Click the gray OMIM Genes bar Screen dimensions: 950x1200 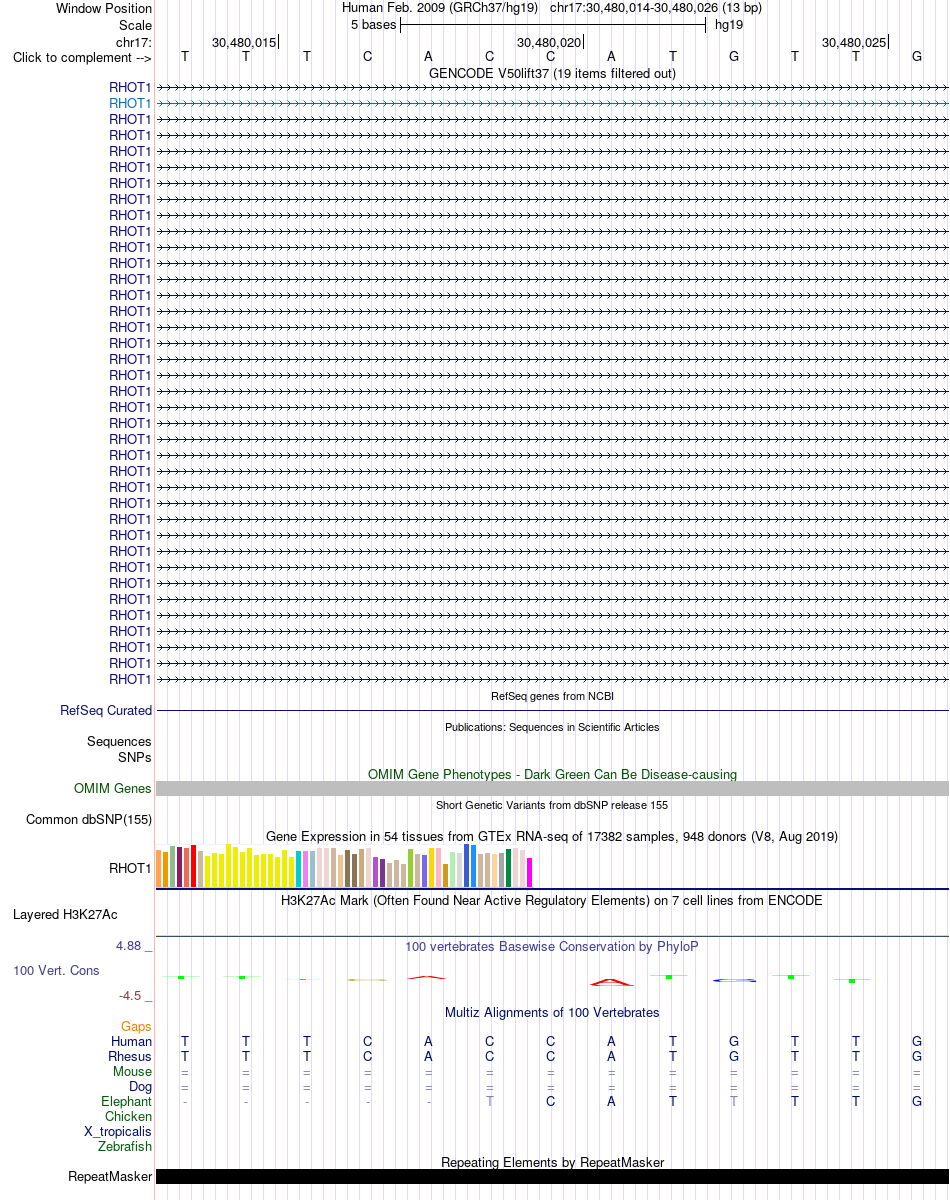click(x=552, y=789)
